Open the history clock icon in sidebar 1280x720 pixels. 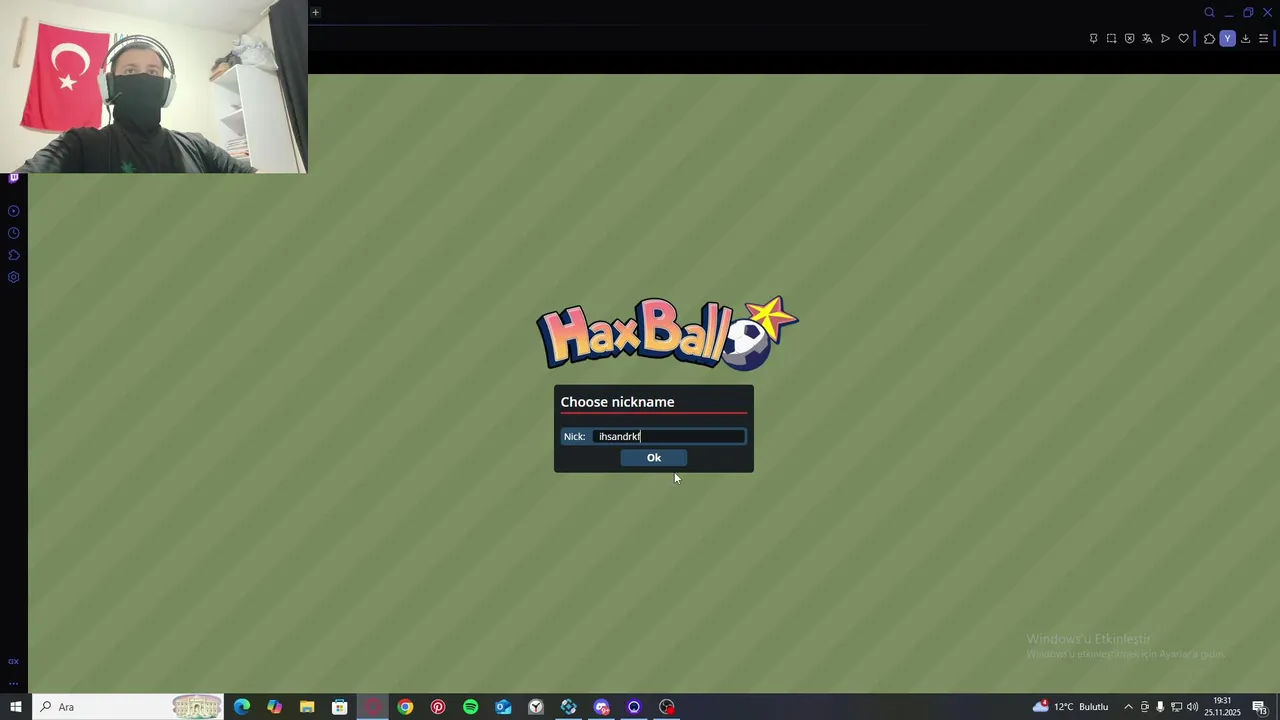[x=13, y=233]
